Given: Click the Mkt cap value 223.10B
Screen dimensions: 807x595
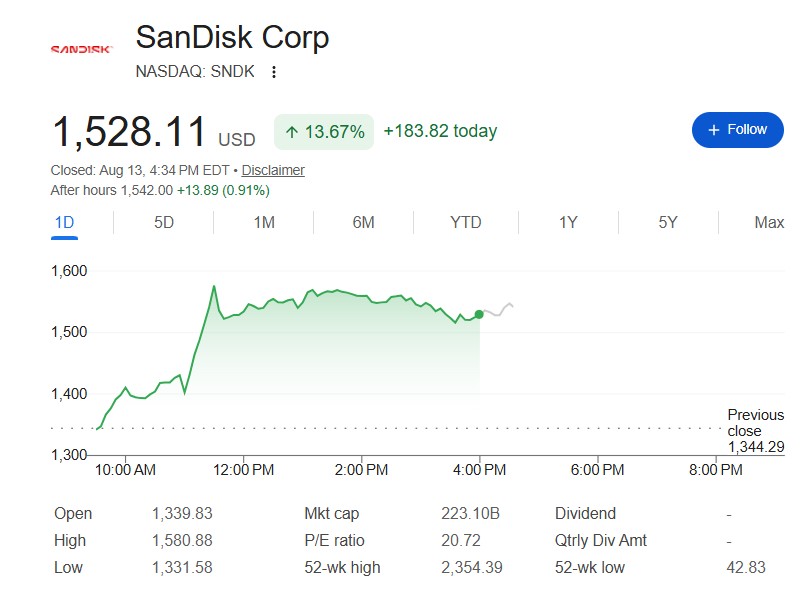Looking at the screenshot, I should point(470,513).
